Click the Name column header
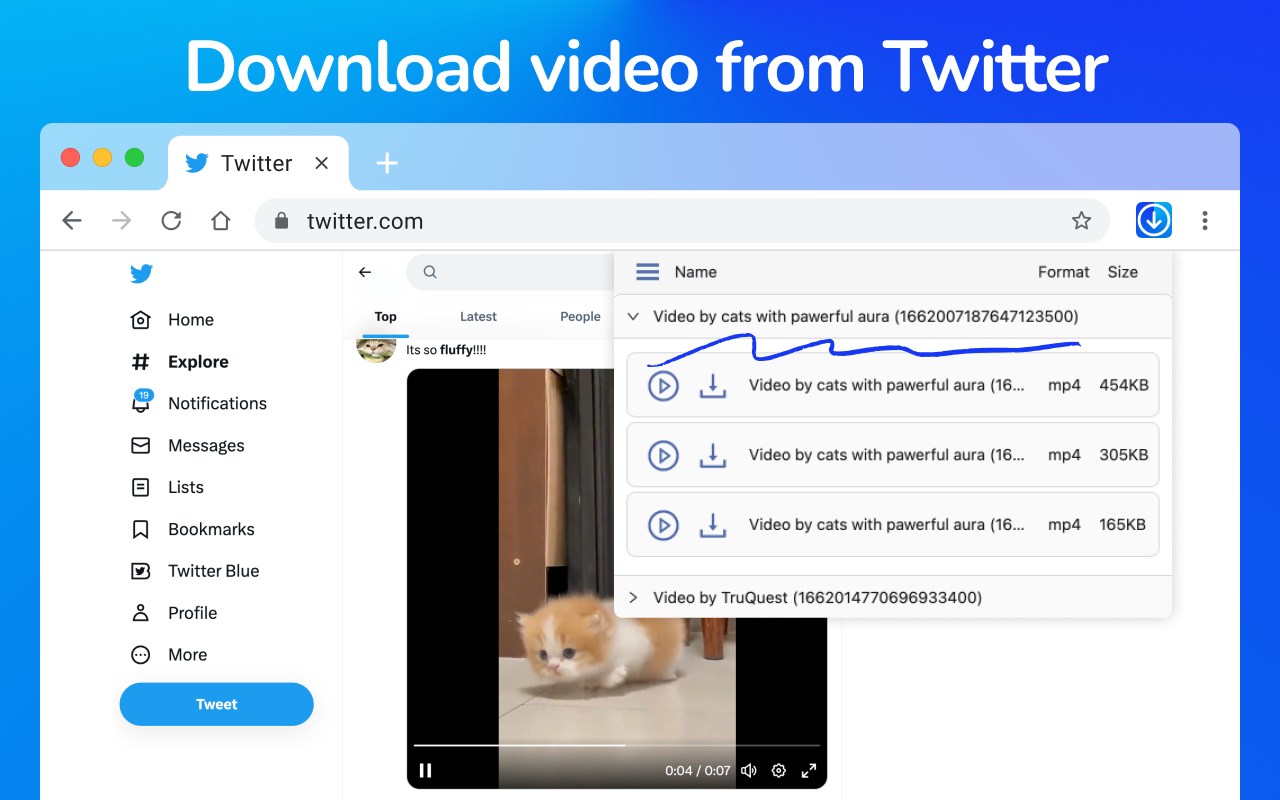Image resolution: width=1280 pixels, height=800 pixels. [695, 272]
